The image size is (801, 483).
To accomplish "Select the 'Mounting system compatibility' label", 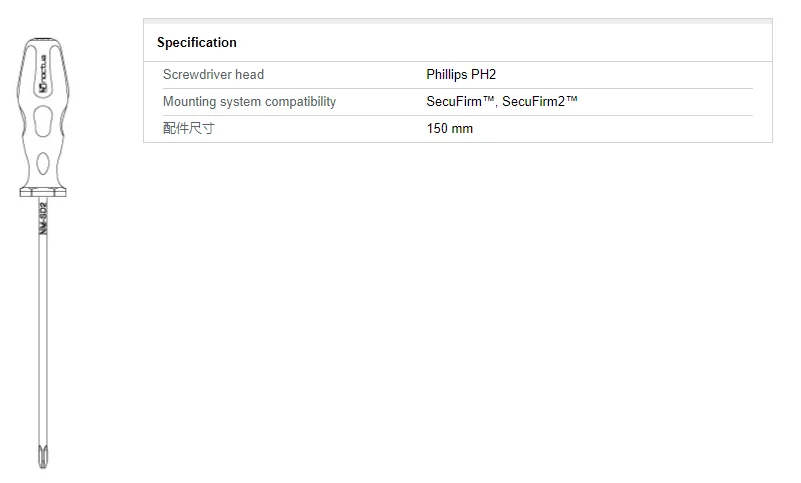I will (x=249, y=102).
